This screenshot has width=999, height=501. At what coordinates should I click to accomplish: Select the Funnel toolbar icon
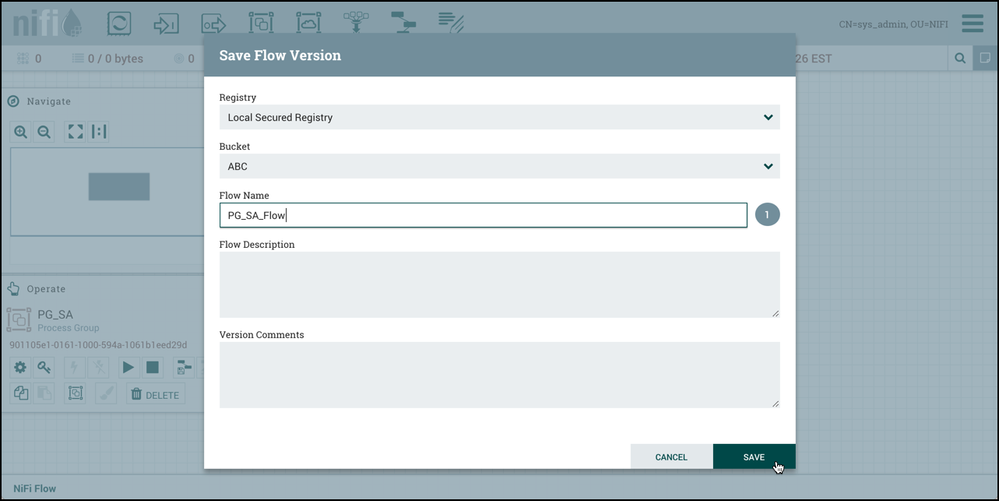[356, 24]
